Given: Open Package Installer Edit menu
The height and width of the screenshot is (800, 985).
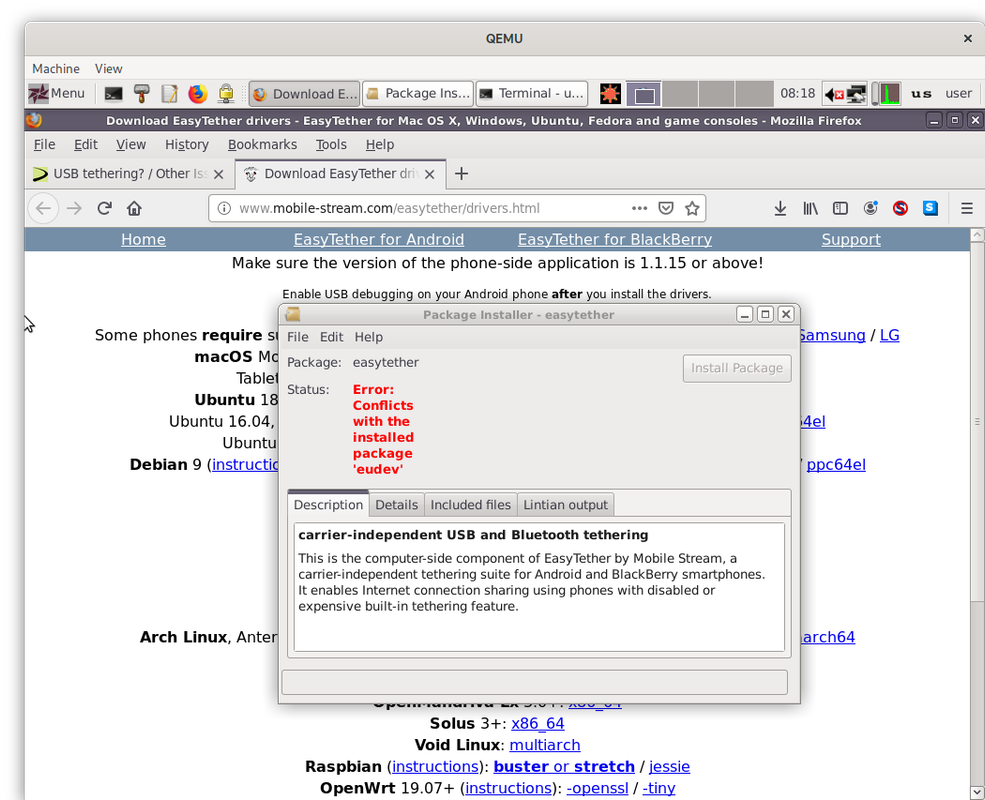Looking at the screenshot, I should pos(331,337).
